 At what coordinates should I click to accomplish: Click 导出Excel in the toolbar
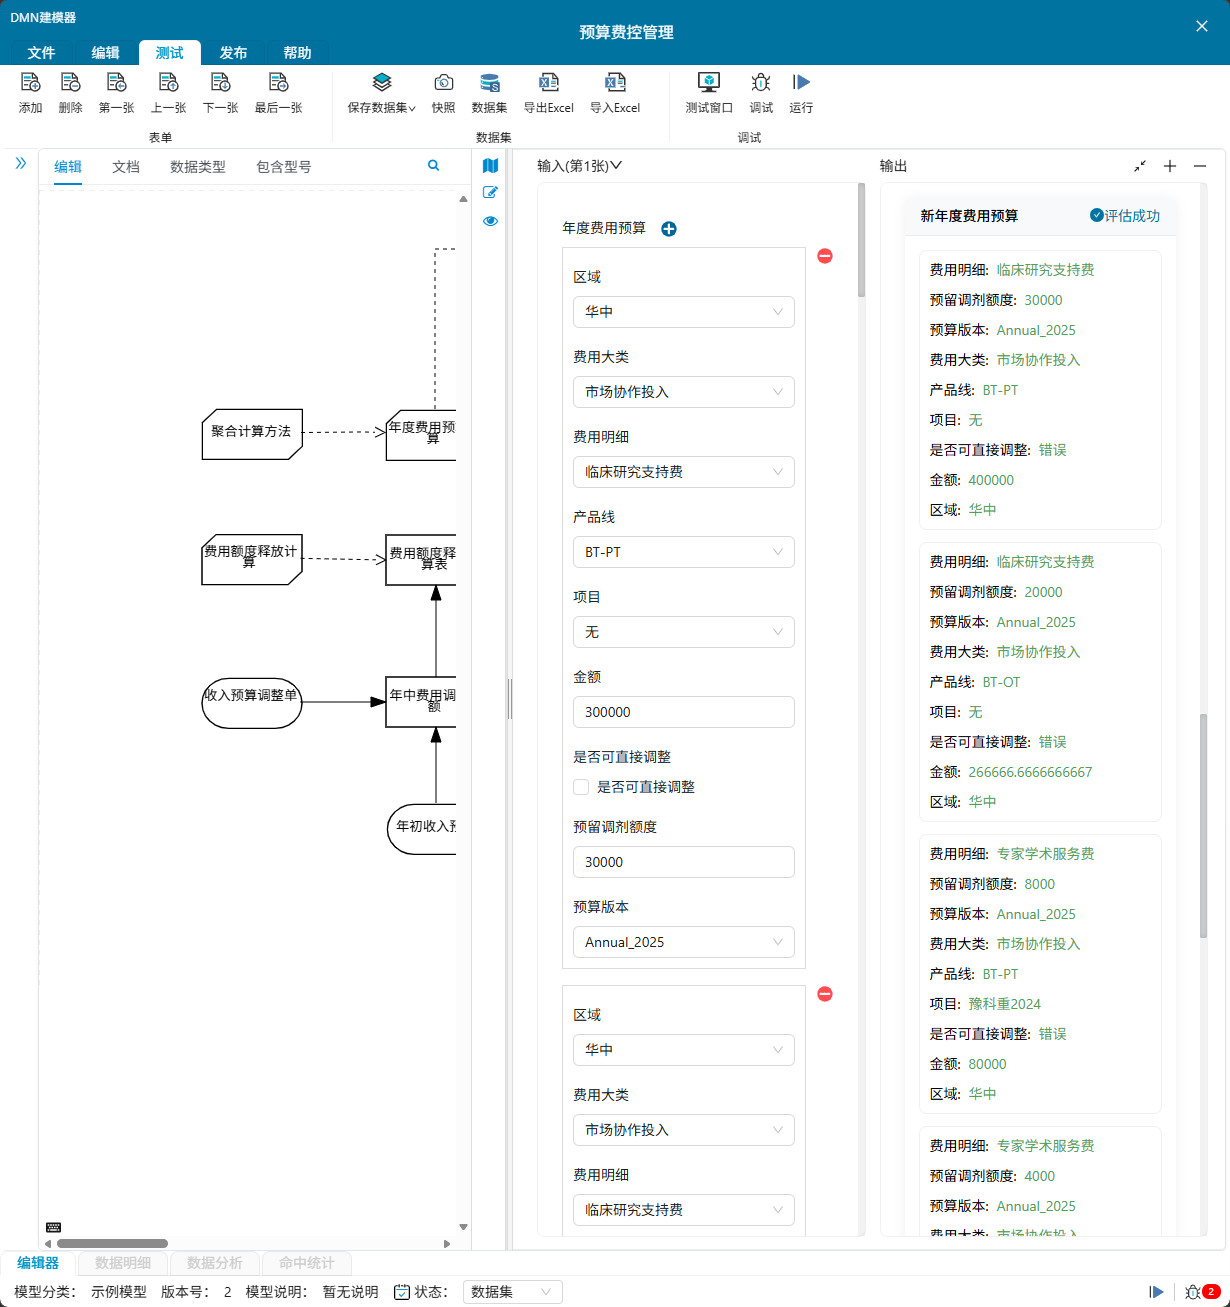click(x=548, y=83)
